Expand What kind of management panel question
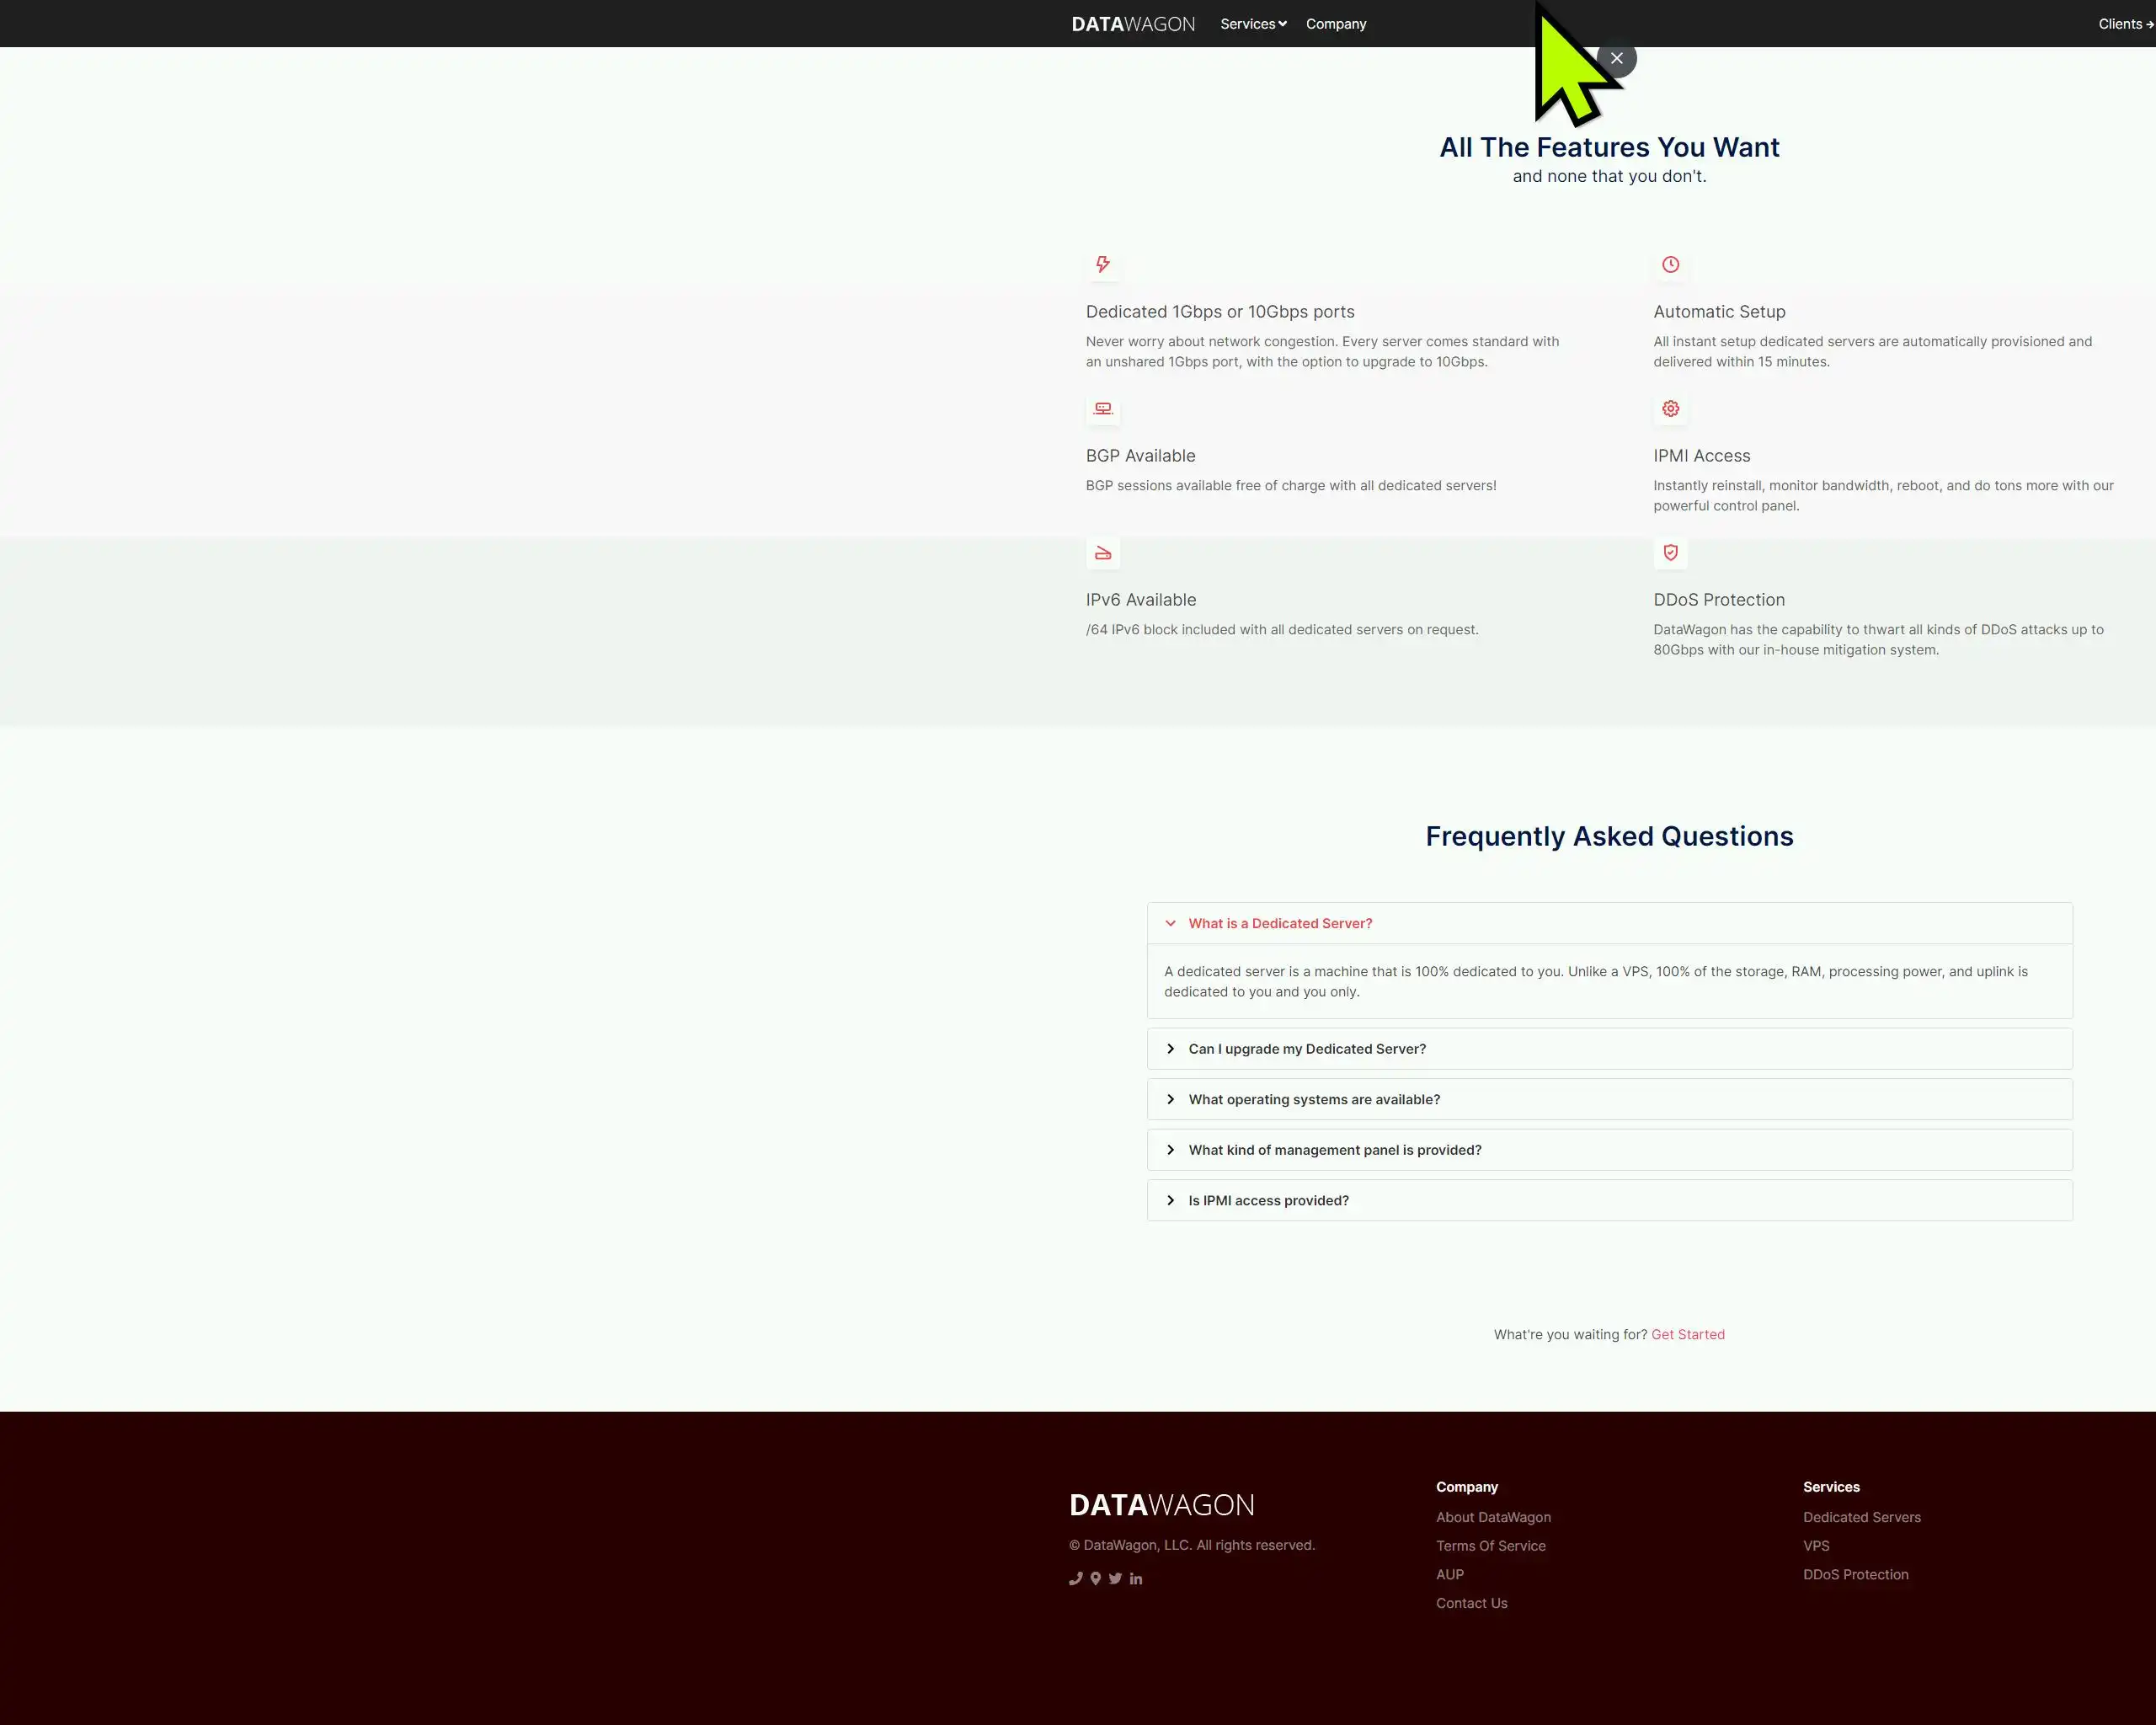2156x1725 pixels. (1334, 1150)
